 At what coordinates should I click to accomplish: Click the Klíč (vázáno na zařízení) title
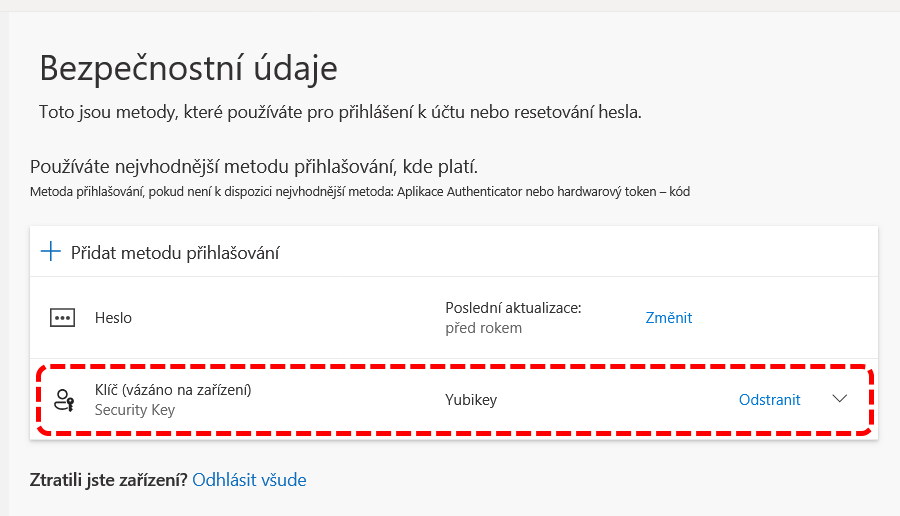click(172, 390)
